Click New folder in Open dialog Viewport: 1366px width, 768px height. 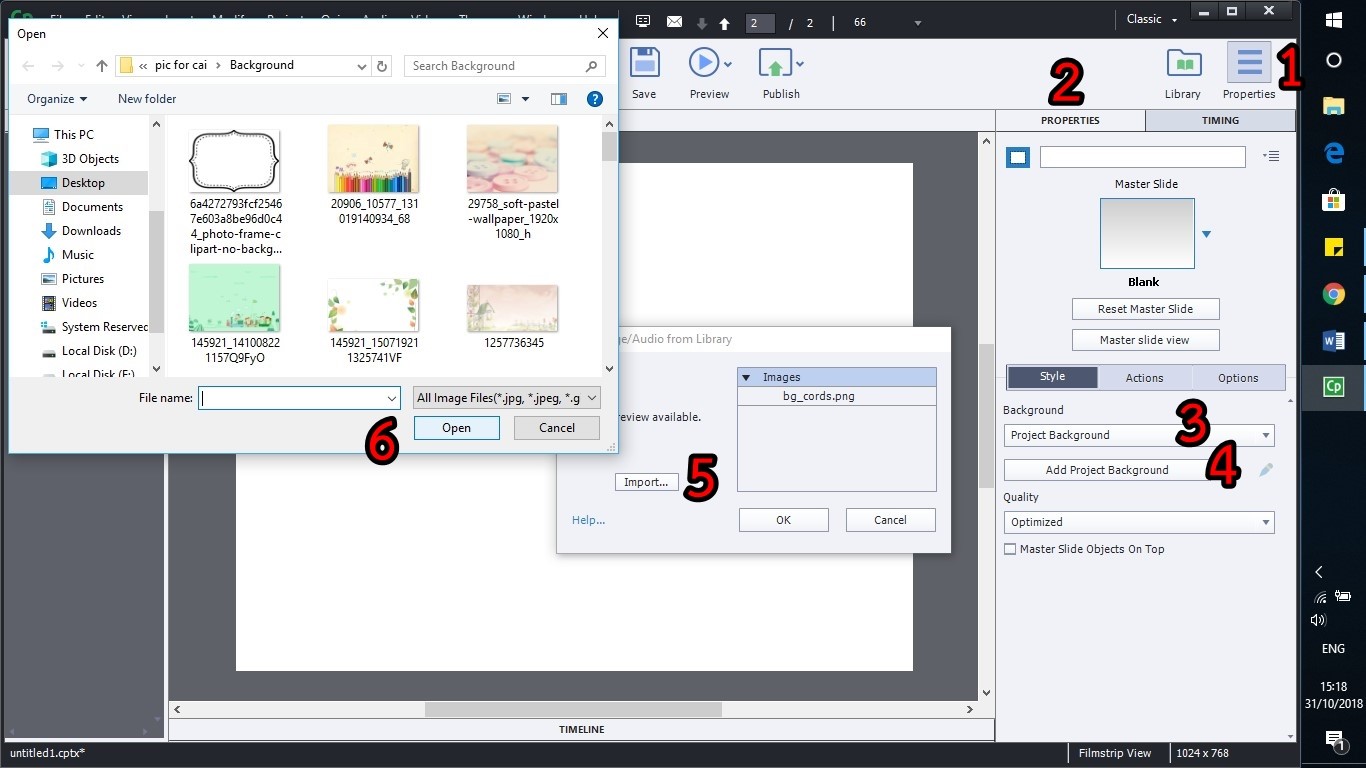(147, 99)
